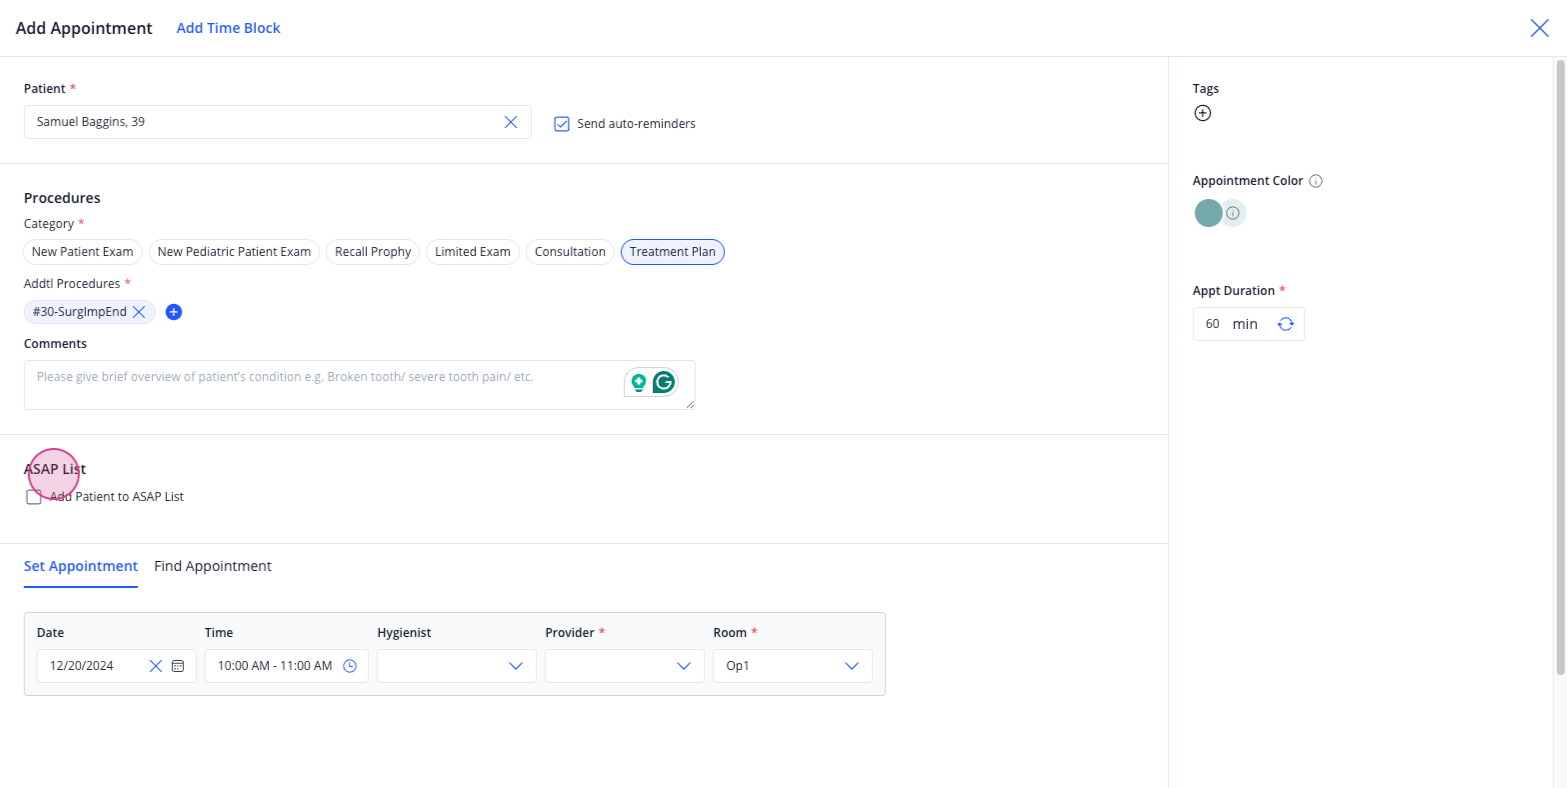Add a new tag with plus icon
Image resolution: width=1567 pixels, height=788 pixels.
pyautogui.click(x=1203, y=113)
